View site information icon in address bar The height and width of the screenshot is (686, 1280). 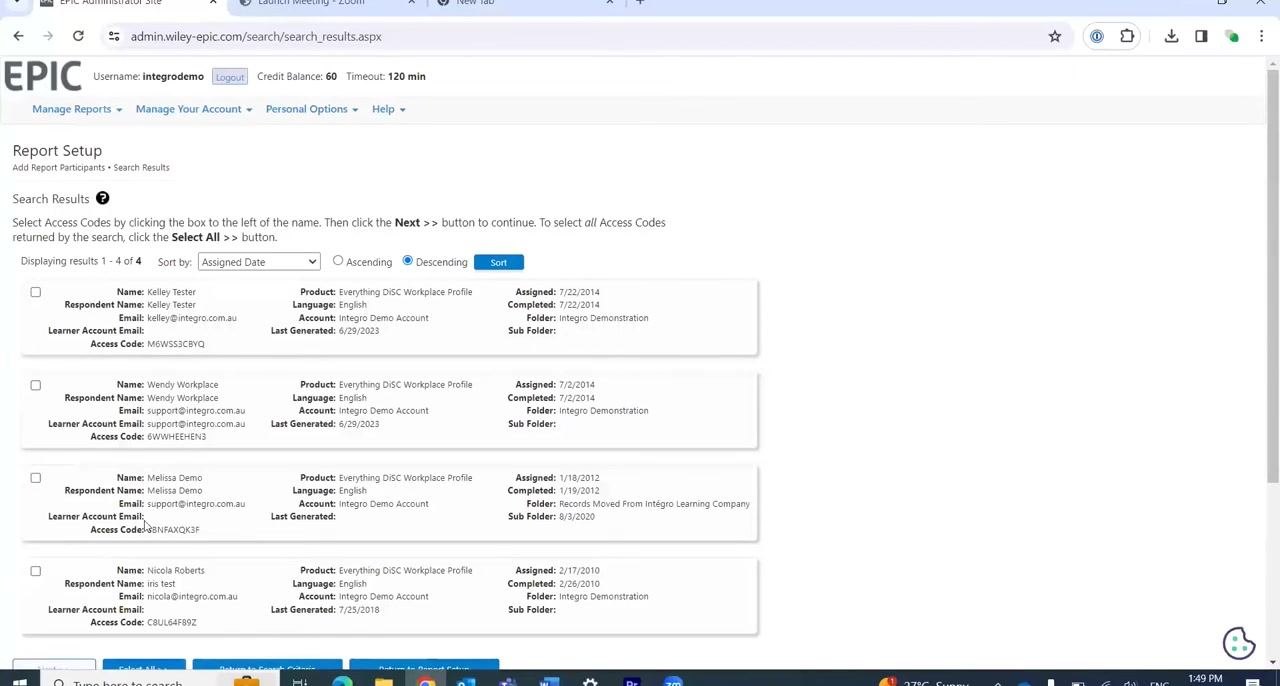pyautogui.click(x=114, y=36)
